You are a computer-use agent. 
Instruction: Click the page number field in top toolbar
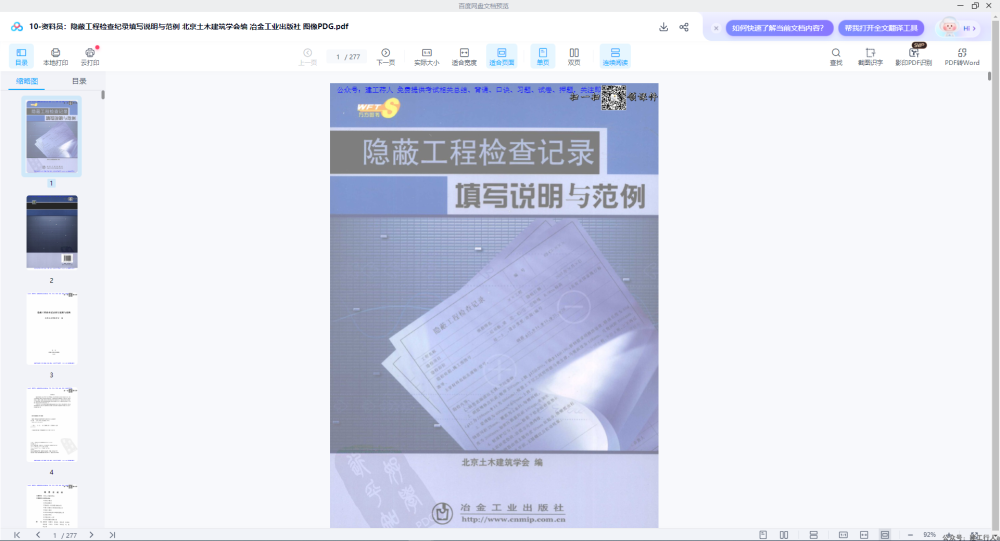point(347,57)
